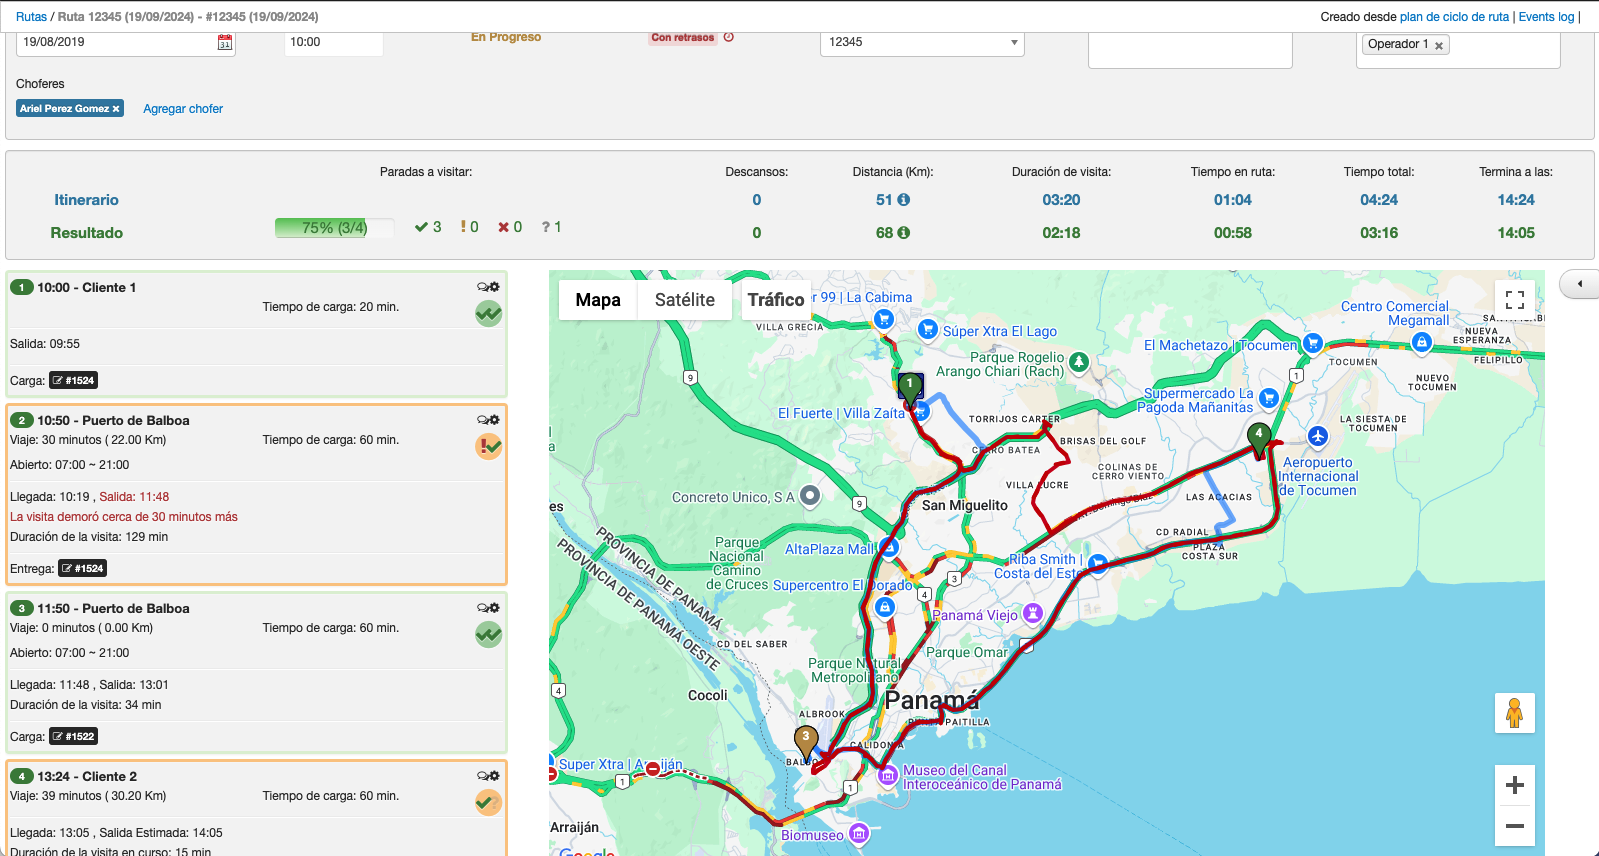The image size is (1599, 856).
Task: Zoom out on the map
Action: coord(1514,826)
